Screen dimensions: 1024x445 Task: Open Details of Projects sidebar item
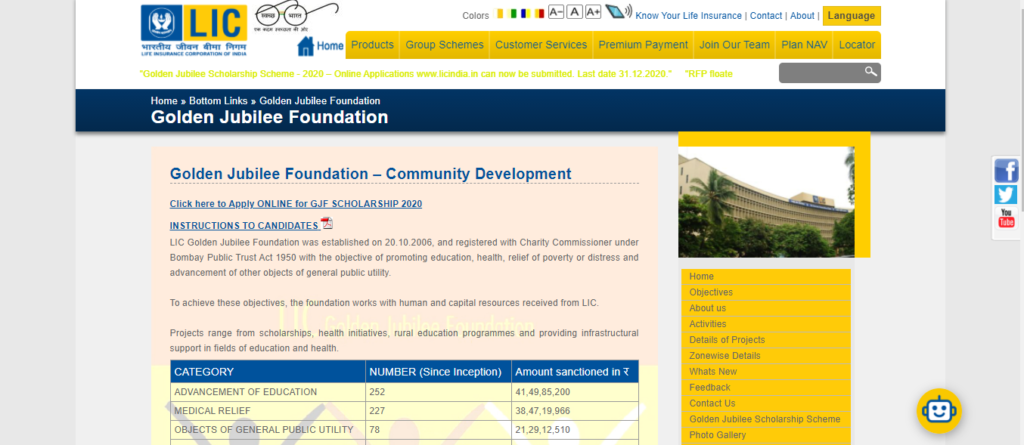click(766, 340)
